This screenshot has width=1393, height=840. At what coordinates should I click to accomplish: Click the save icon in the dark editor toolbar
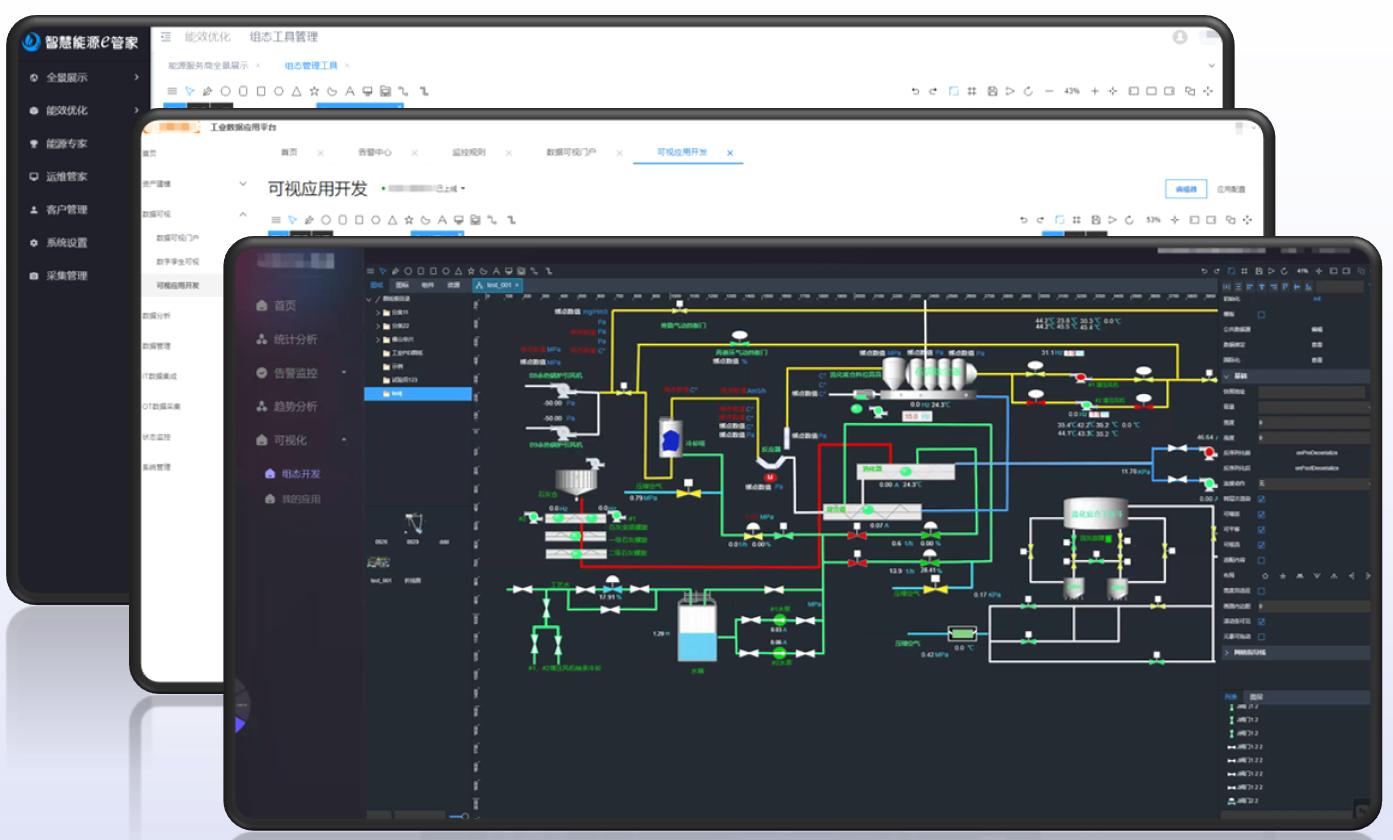tap(1258, 271)
